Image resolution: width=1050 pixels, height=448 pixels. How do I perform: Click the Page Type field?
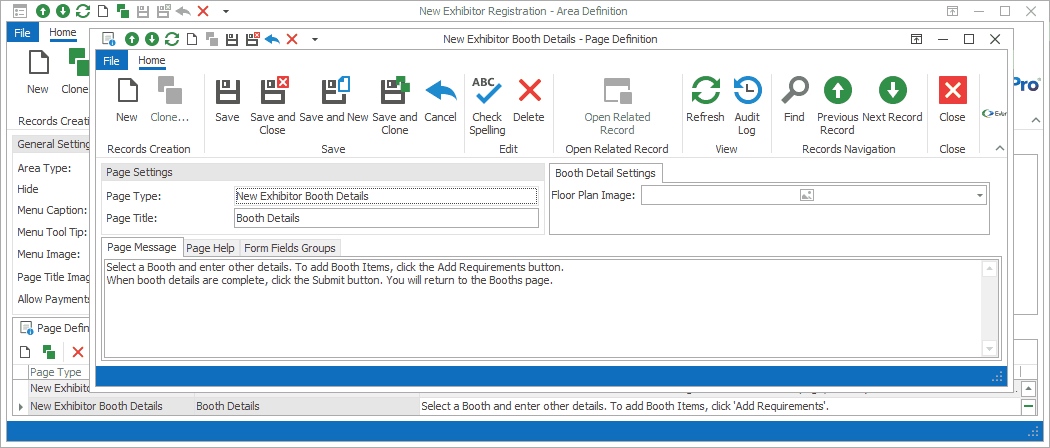point(386,196)
